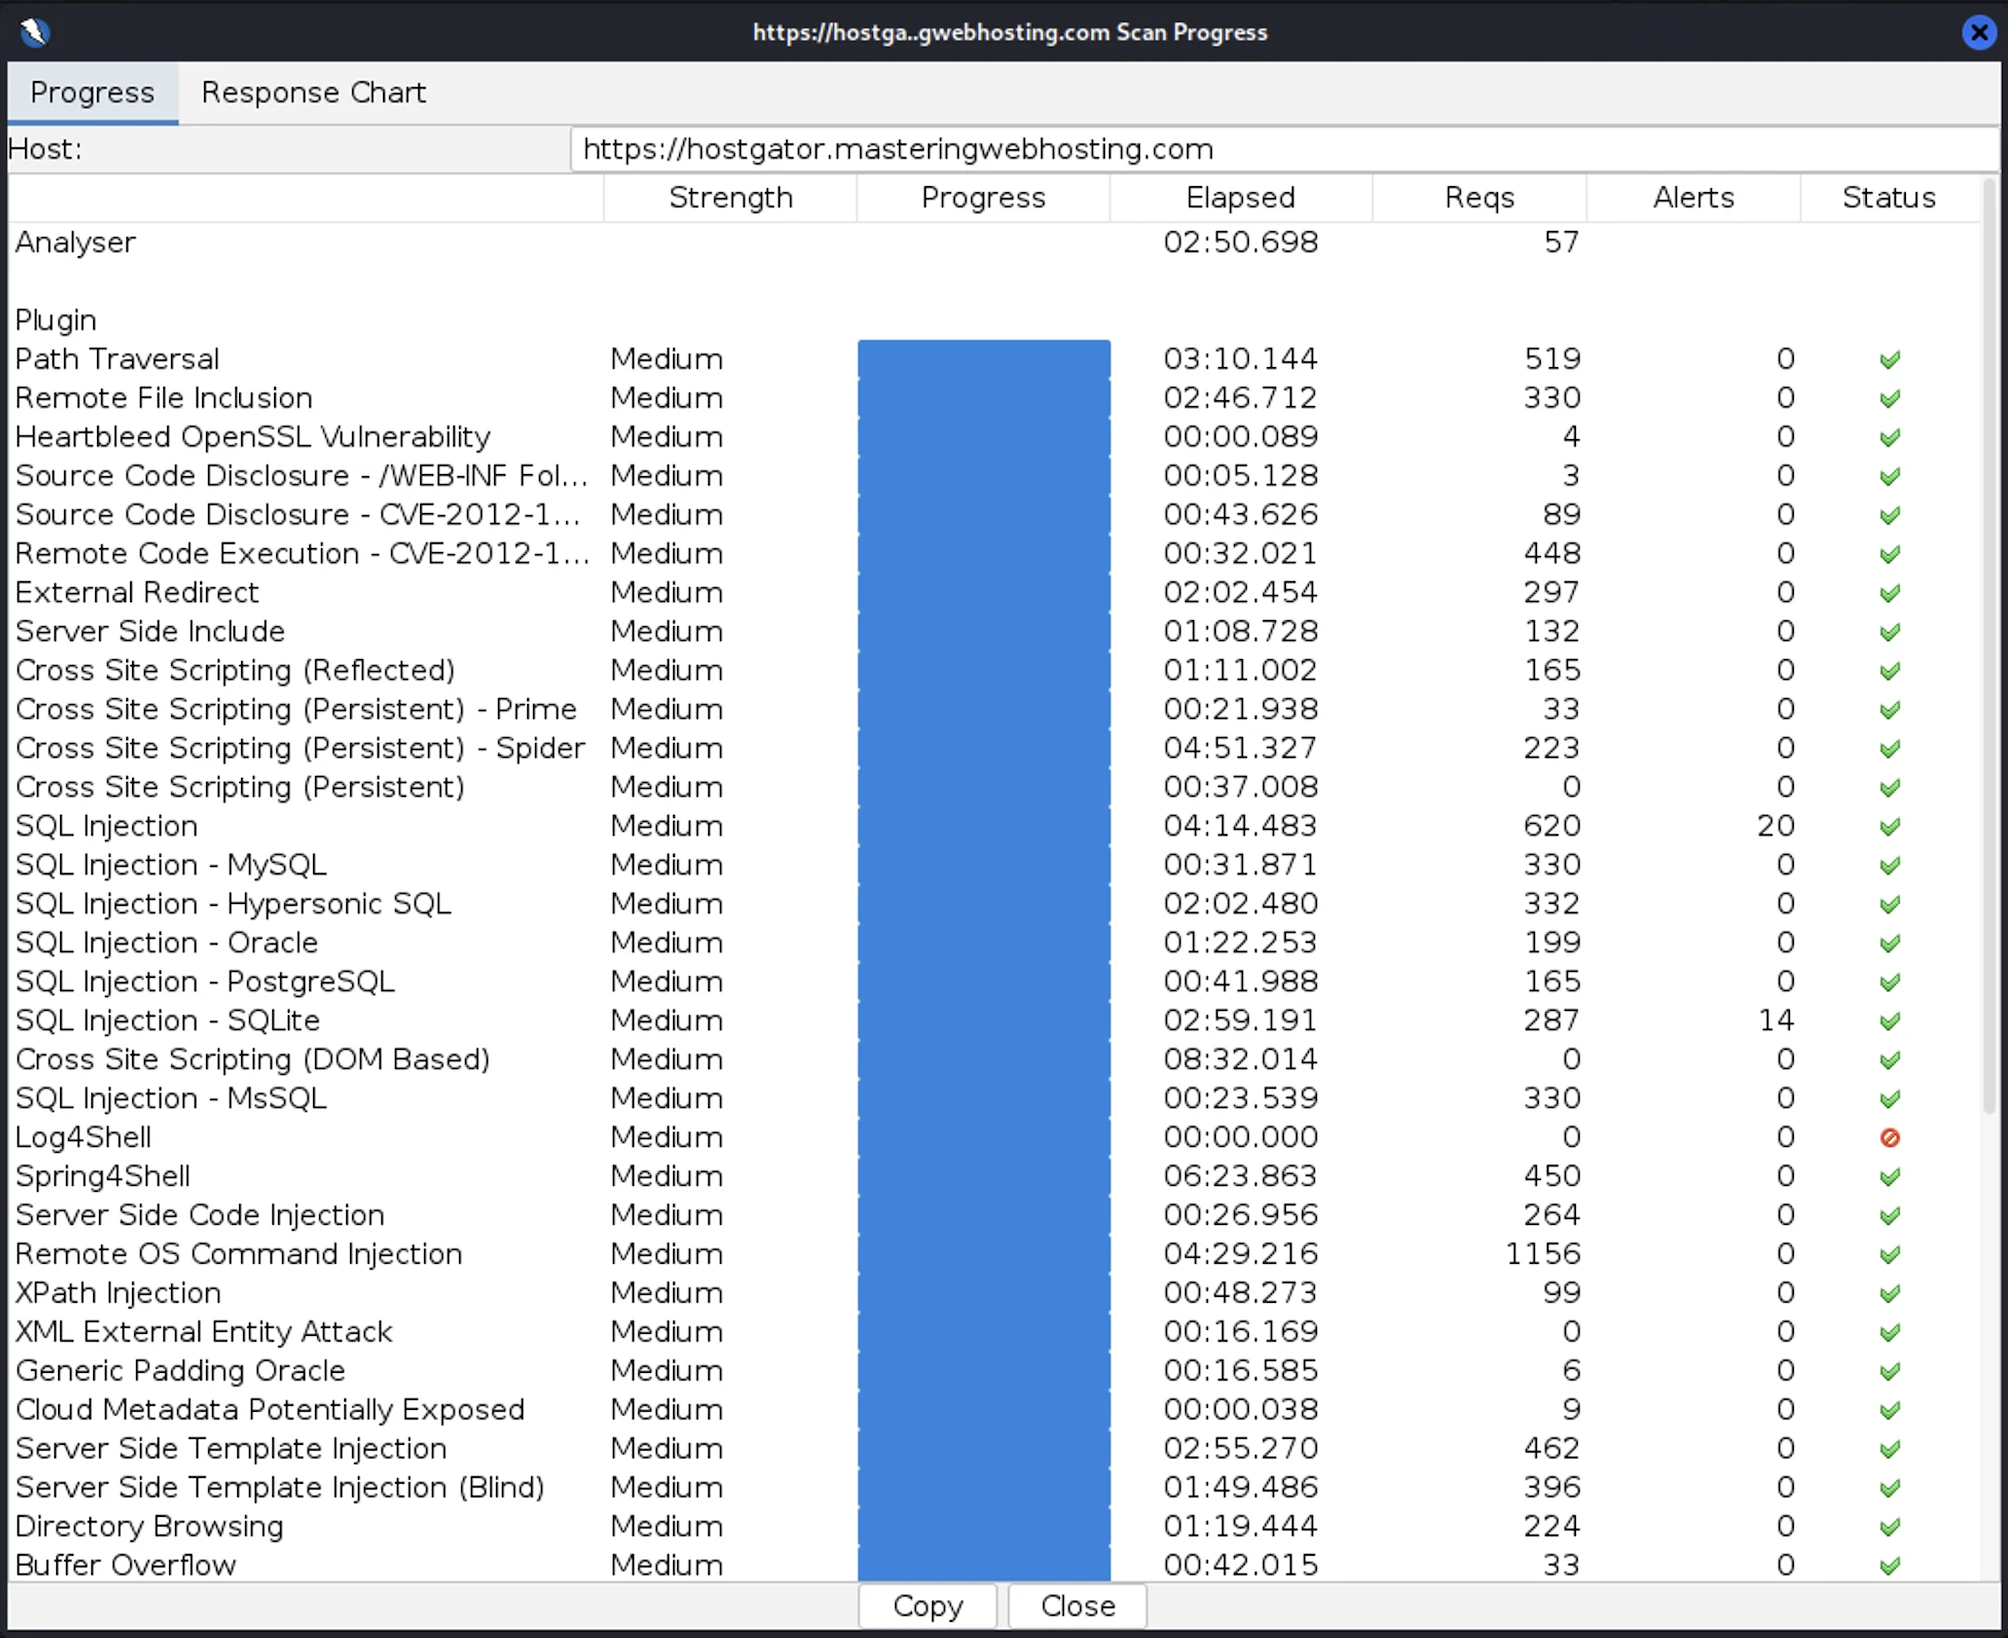Click Heartbleed OpenSSL Vulnerability status checkmark

[x=1889, y=438]
